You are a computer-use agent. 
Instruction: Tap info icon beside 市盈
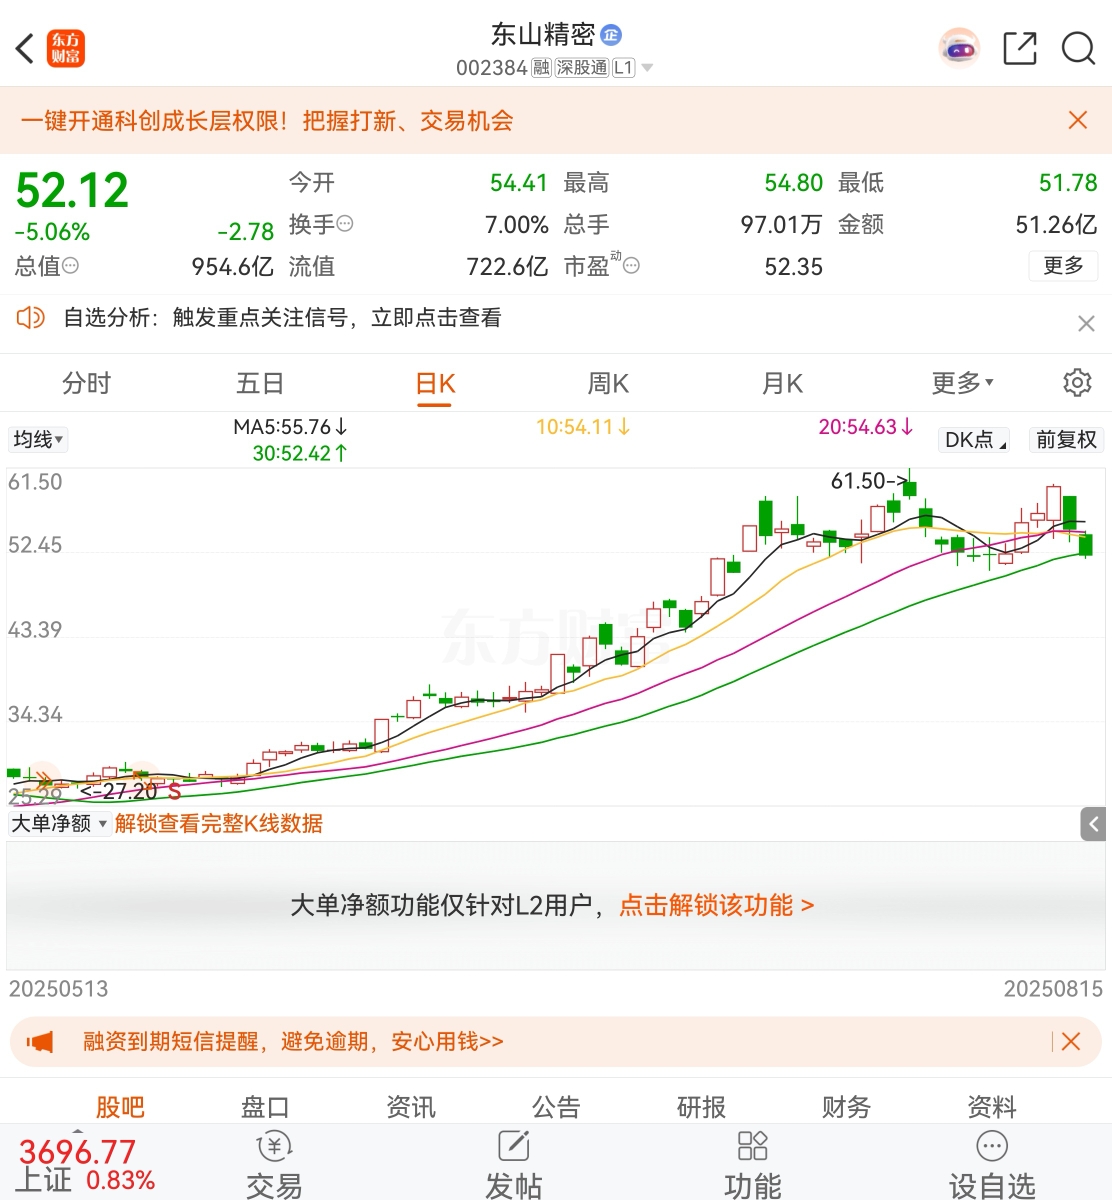(631, 266)
